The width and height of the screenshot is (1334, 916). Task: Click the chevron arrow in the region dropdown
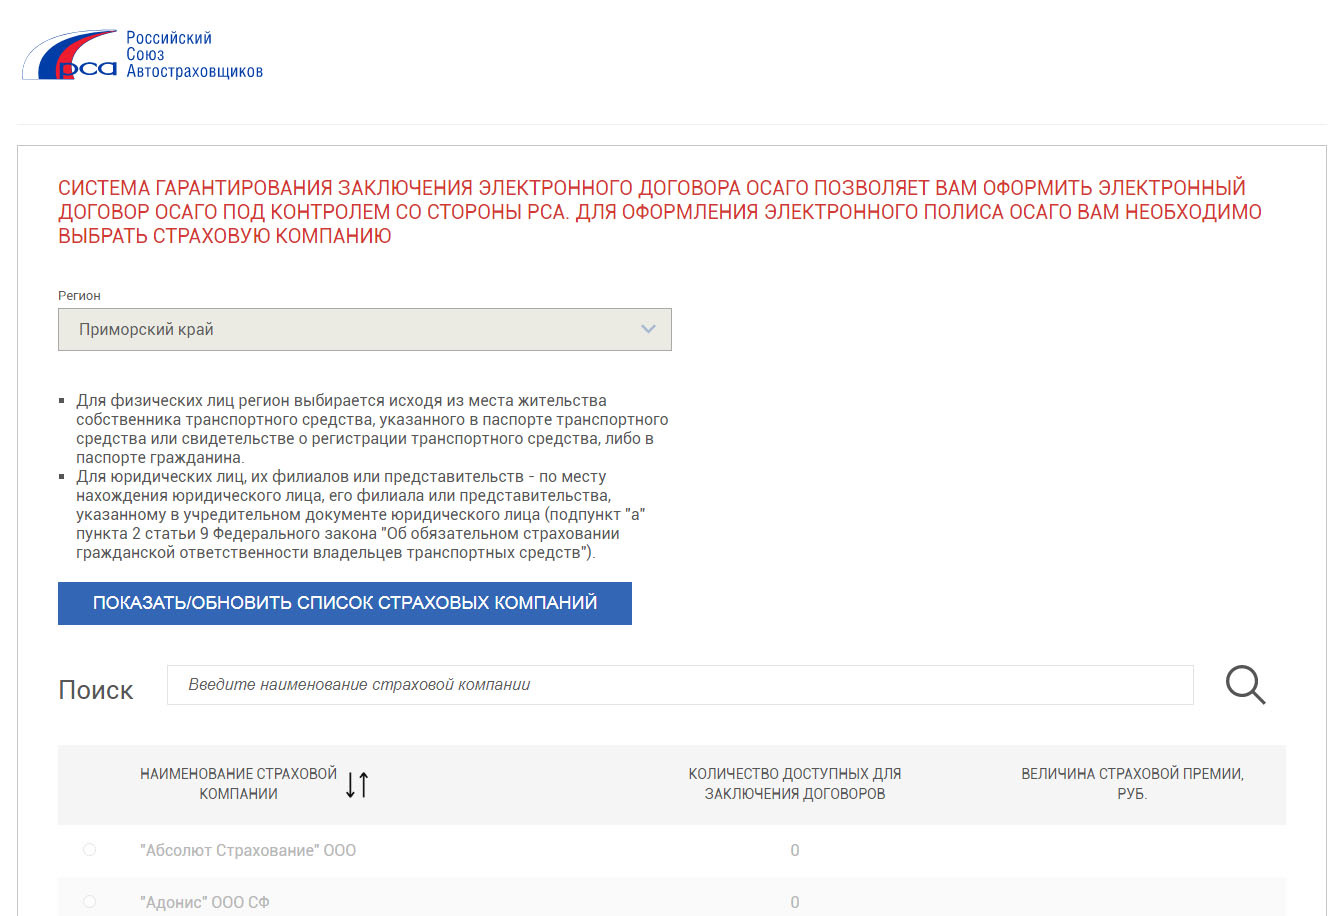648,329
